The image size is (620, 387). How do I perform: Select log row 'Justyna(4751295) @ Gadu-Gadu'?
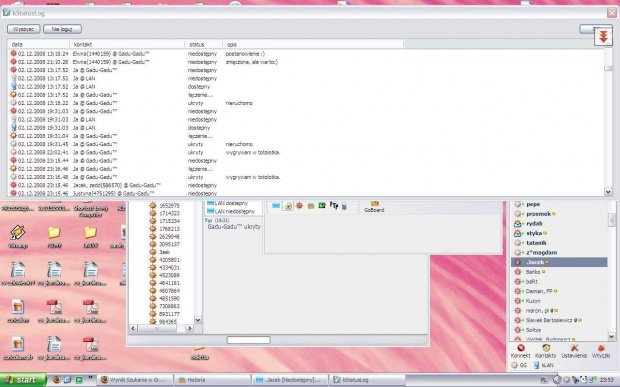coord(306,193)
